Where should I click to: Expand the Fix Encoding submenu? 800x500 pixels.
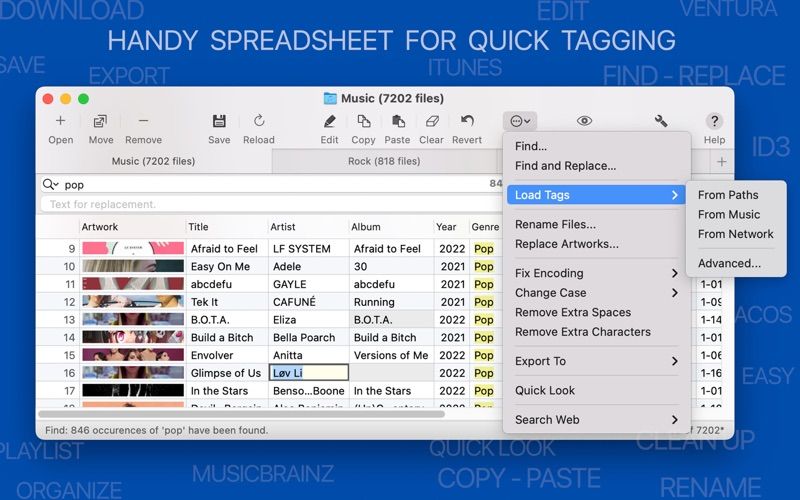pyautogui.click(x=595, y=273)
